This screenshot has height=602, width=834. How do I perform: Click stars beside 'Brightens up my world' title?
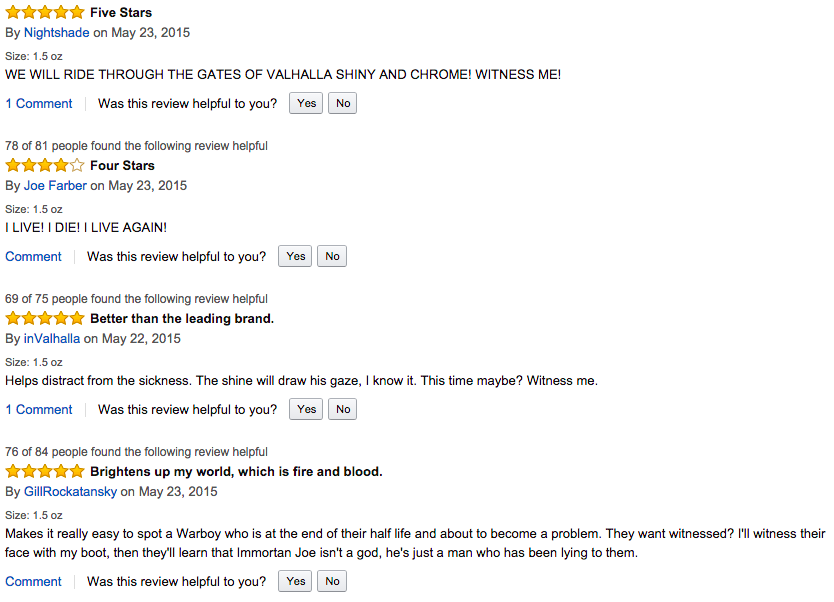click(45, 471)
